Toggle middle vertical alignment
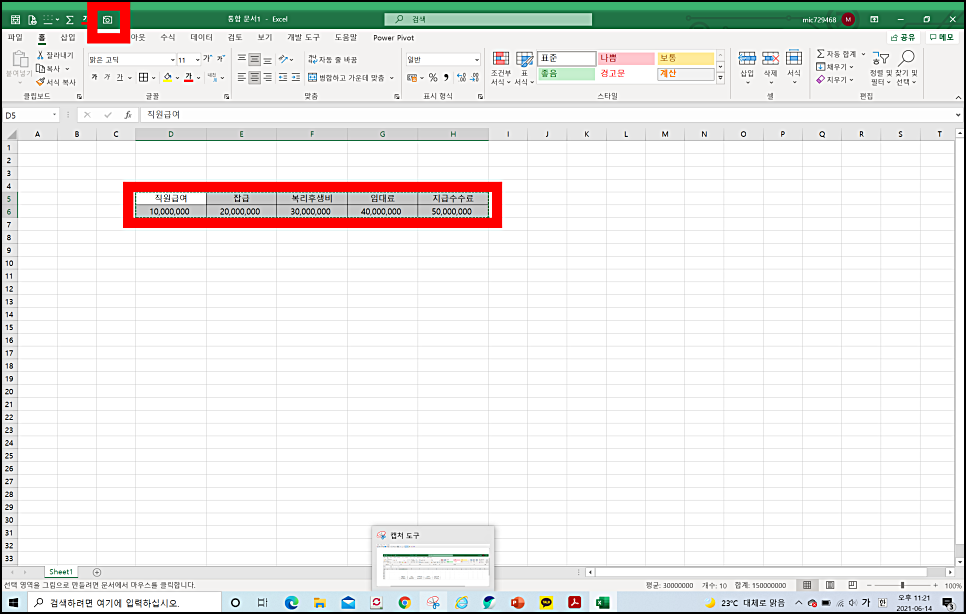 (254, 60)
